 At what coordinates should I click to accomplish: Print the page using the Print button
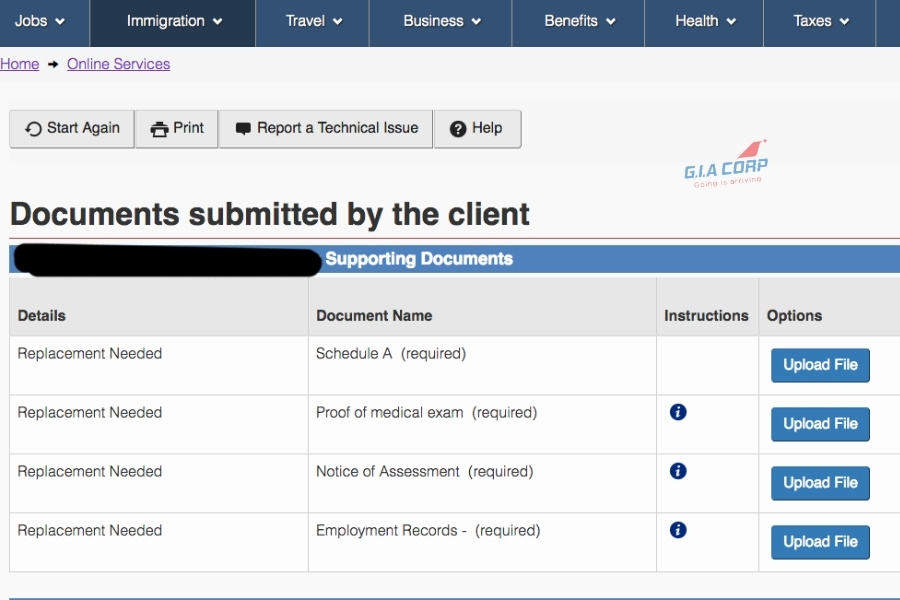(177, 129)
